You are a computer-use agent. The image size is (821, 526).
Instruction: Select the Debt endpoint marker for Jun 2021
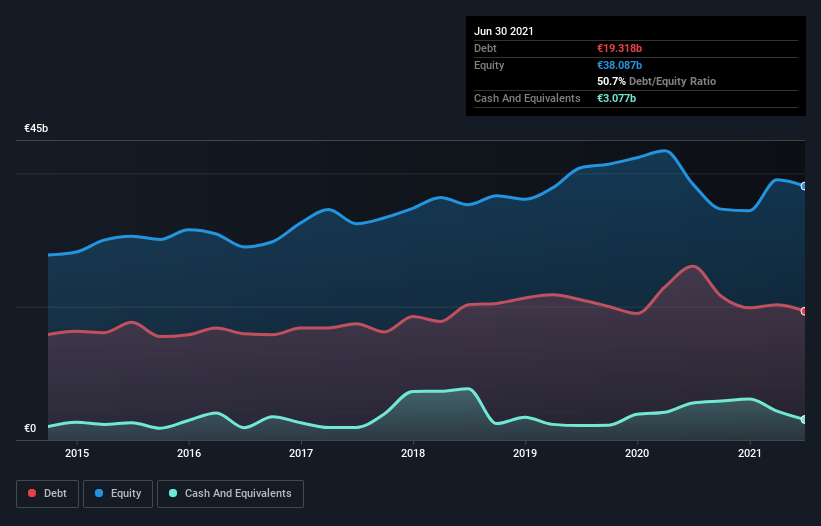pyautogui.click(x=804, y=311)
